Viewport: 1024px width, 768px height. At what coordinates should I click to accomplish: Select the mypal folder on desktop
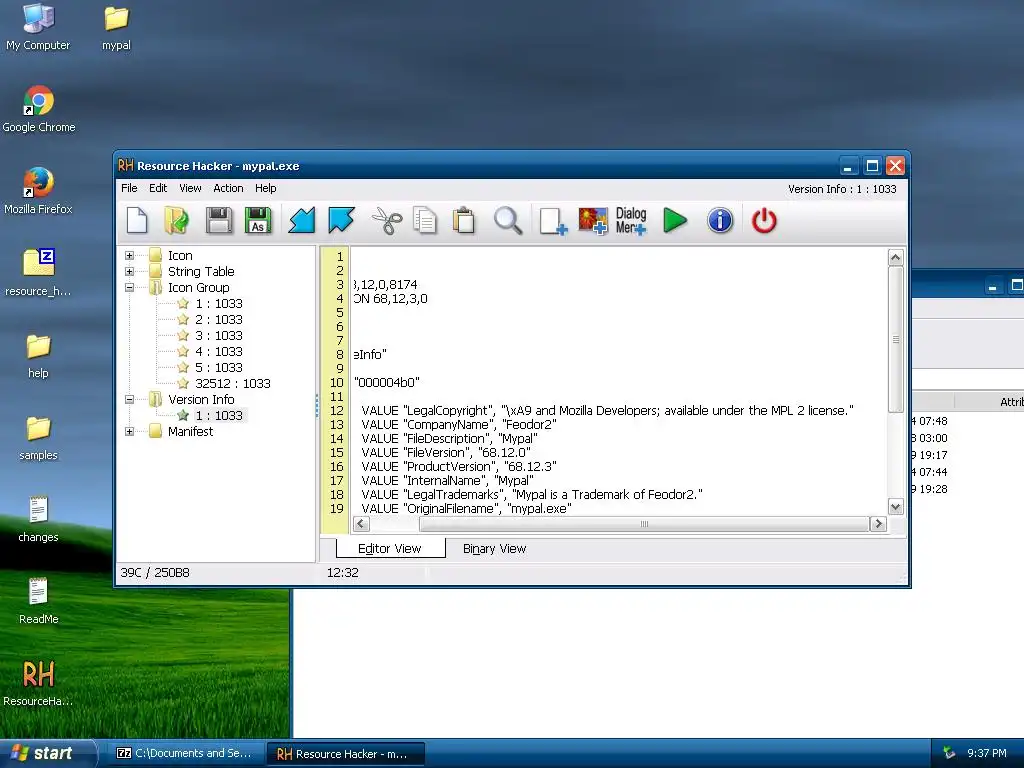click(x=116, y=27)
